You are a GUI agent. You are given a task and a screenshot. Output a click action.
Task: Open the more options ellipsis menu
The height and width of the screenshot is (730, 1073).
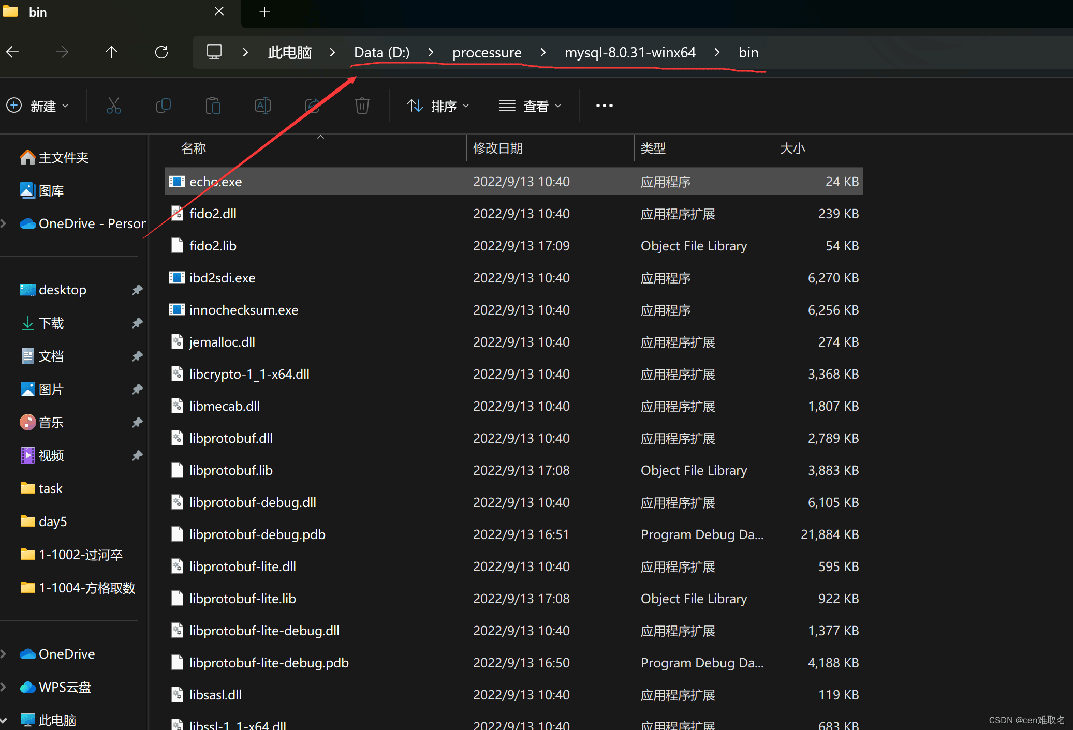coord(604,105)
